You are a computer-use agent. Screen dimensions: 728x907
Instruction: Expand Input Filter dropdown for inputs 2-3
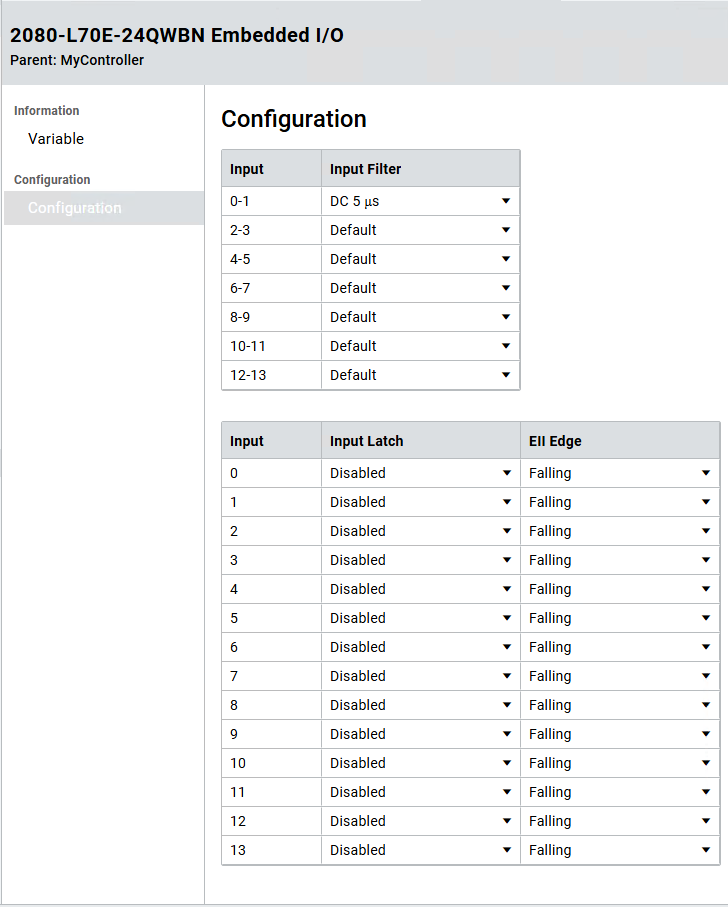(x=420, y=230)
